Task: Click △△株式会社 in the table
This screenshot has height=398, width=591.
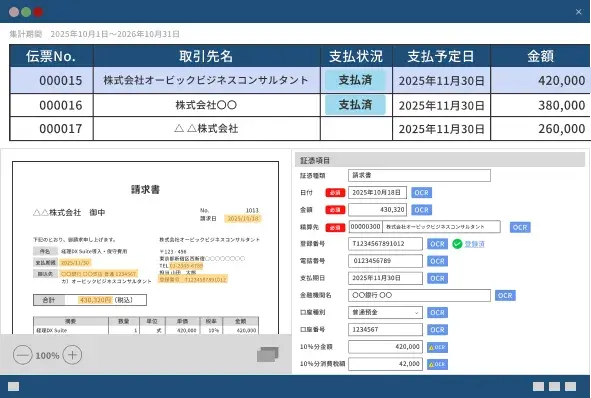Action: 206,129
